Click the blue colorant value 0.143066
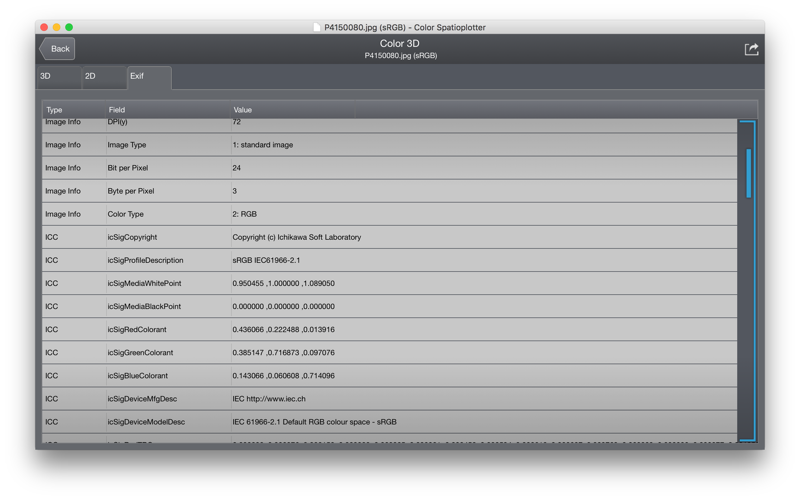Viewport: 800px width, 500px height. pyautogui.click(x=284, y=376)
